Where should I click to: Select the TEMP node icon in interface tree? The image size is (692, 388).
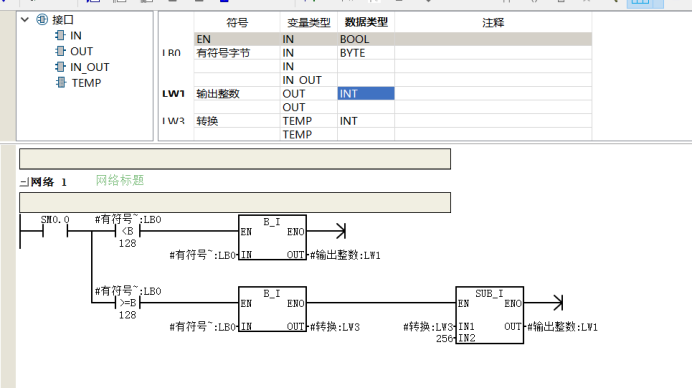point(61,83)
